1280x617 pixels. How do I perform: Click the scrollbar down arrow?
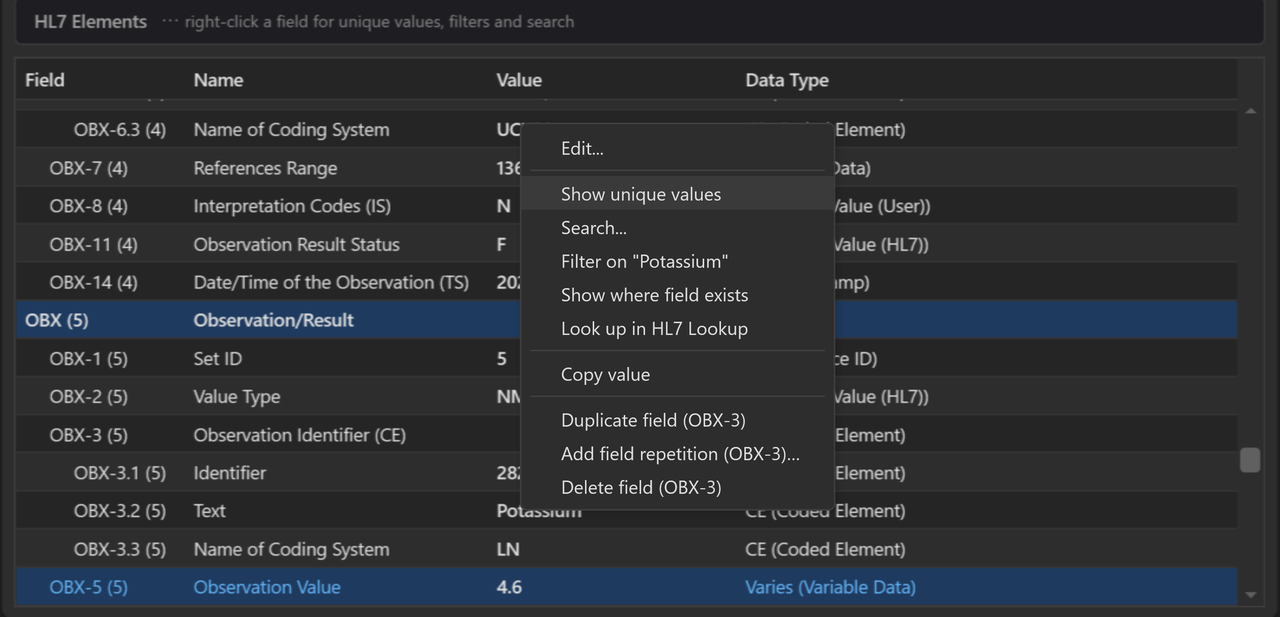click(1250, 595)
